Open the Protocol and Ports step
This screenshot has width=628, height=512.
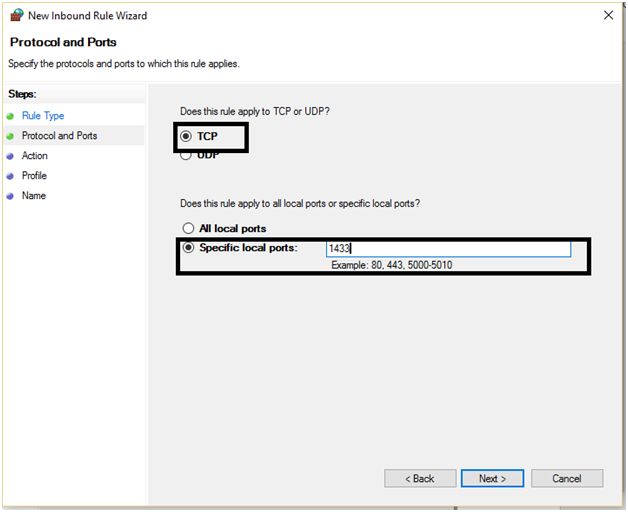click(59, 136)
